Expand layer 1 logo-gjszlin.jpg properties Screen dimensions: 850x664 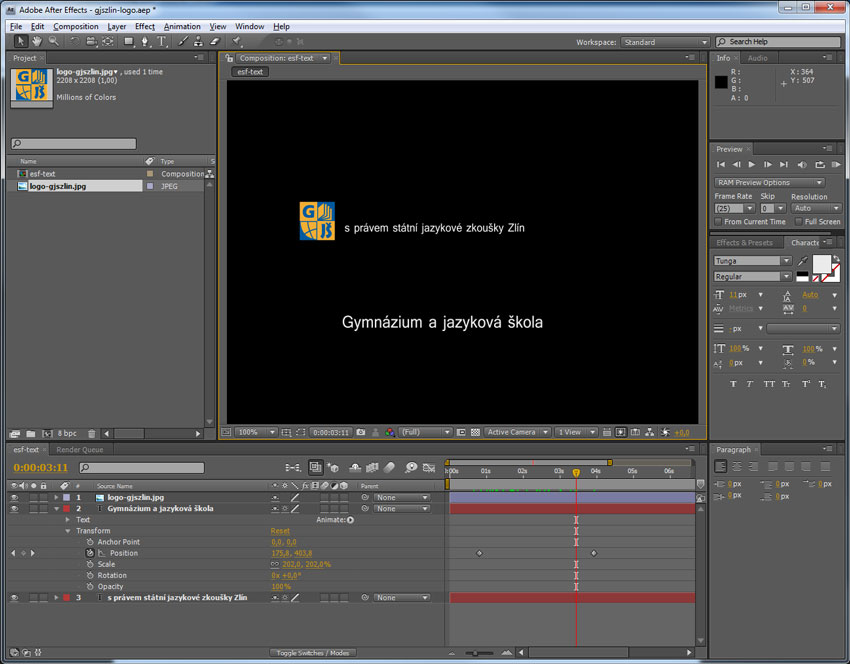tap(56, 498)
